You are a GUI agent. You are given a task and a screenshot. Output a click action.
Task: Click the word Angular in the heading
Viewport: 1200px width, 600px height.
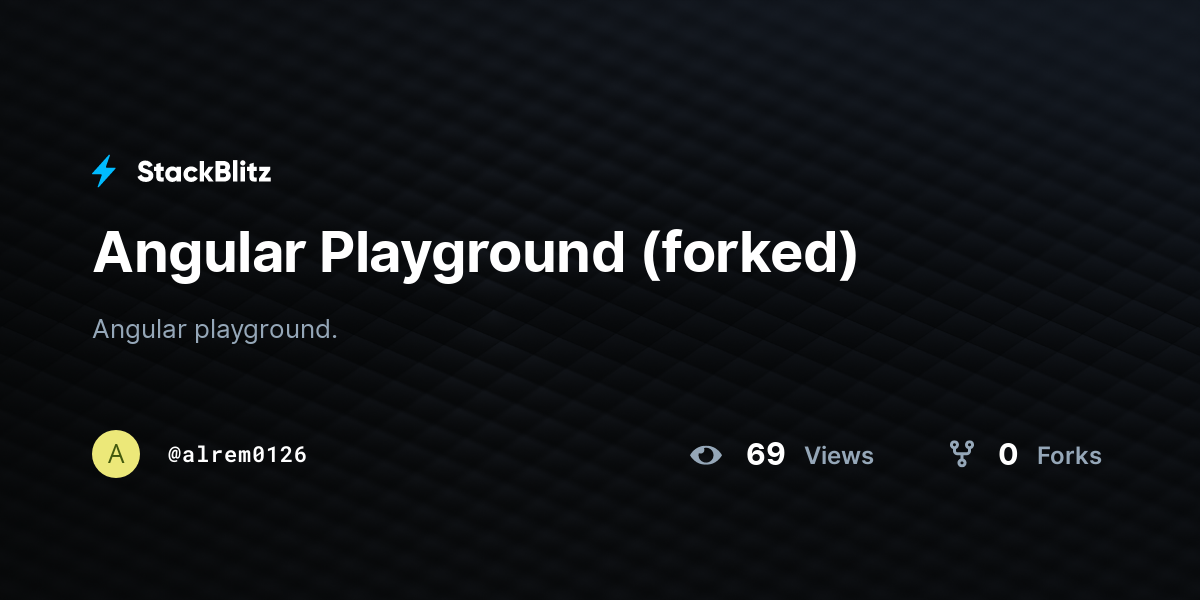point(198,256)
